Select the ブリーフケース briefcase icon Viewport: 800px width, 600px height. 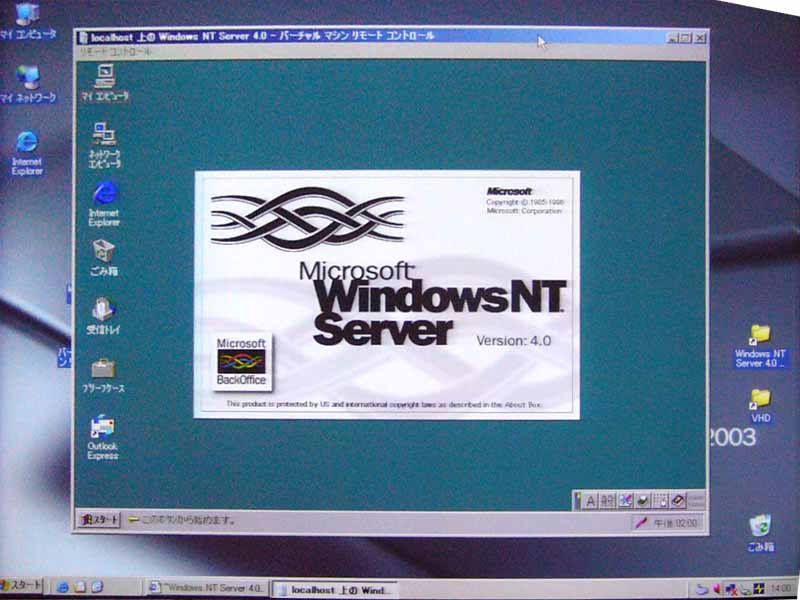pos(104,376)
